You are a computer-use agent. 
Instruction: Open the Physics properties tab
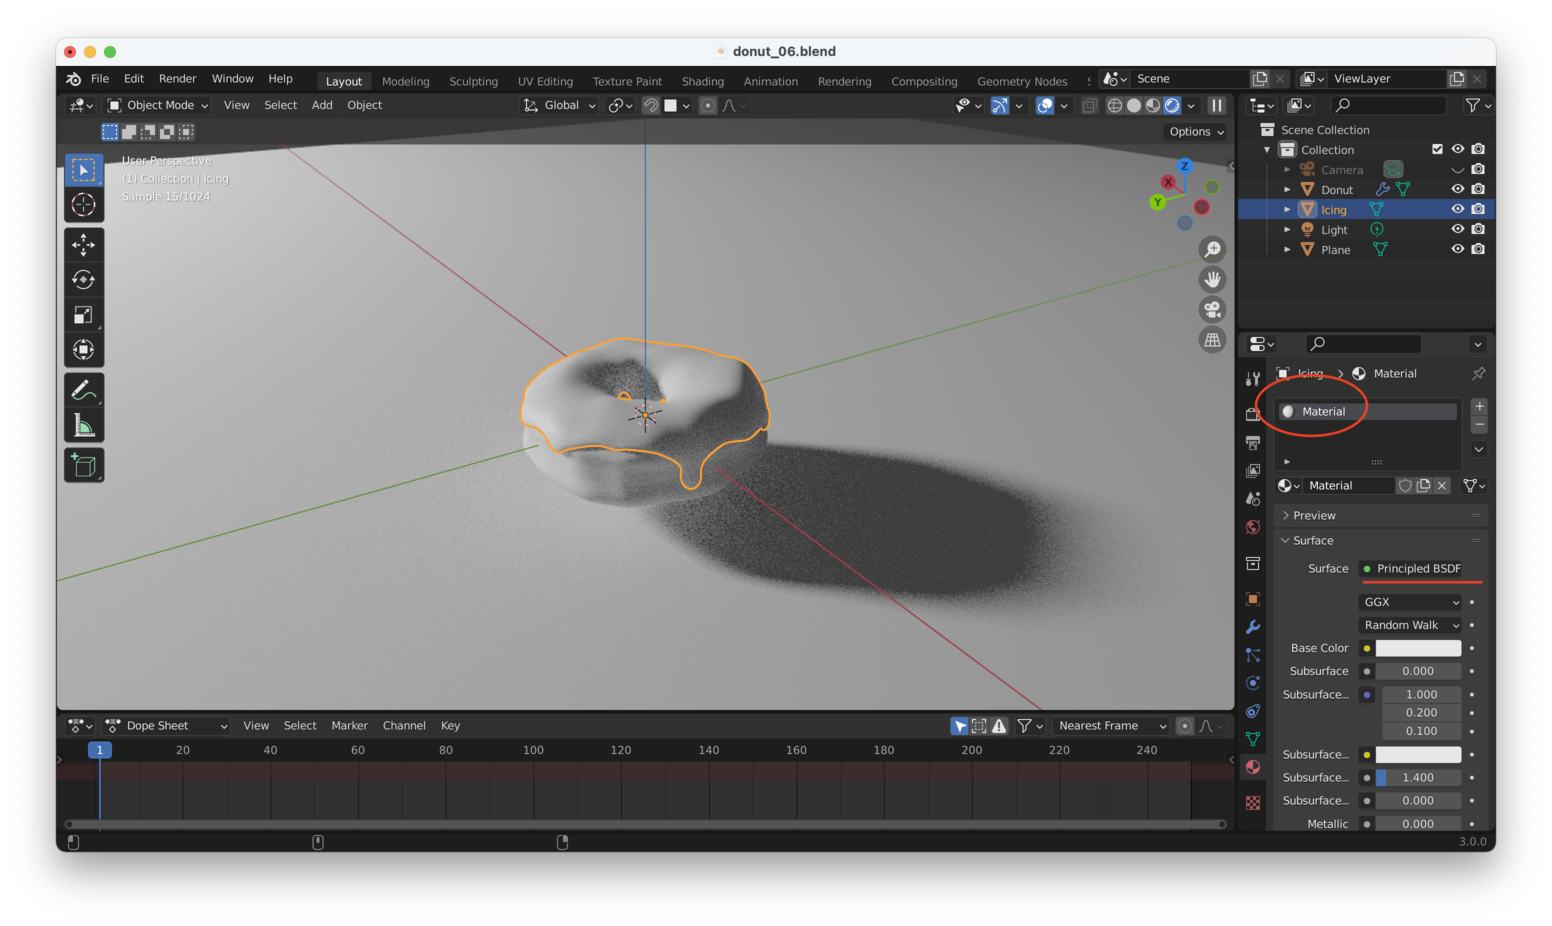1252,683
